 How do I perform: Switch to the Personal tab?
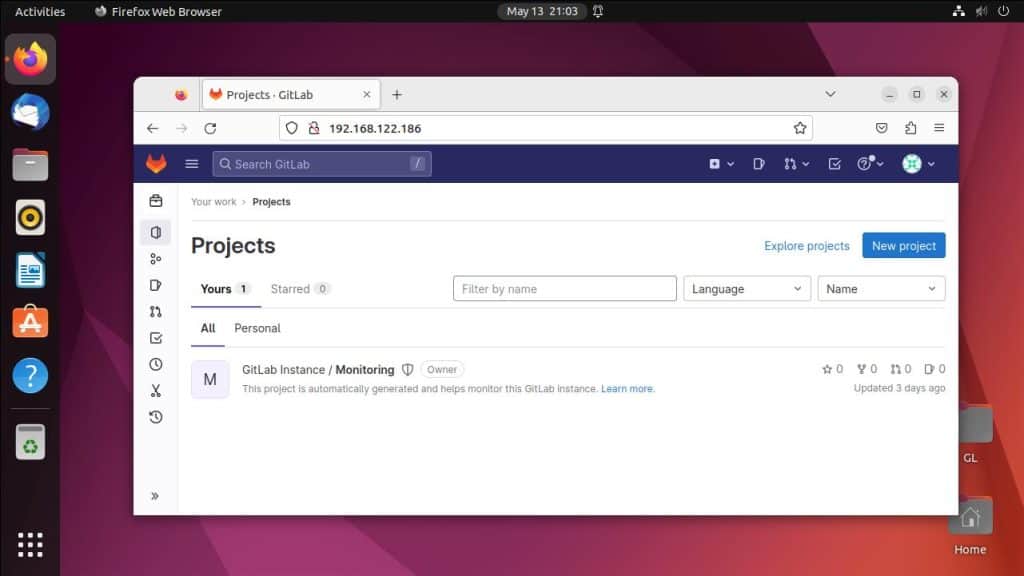click(x=257, y=328)
